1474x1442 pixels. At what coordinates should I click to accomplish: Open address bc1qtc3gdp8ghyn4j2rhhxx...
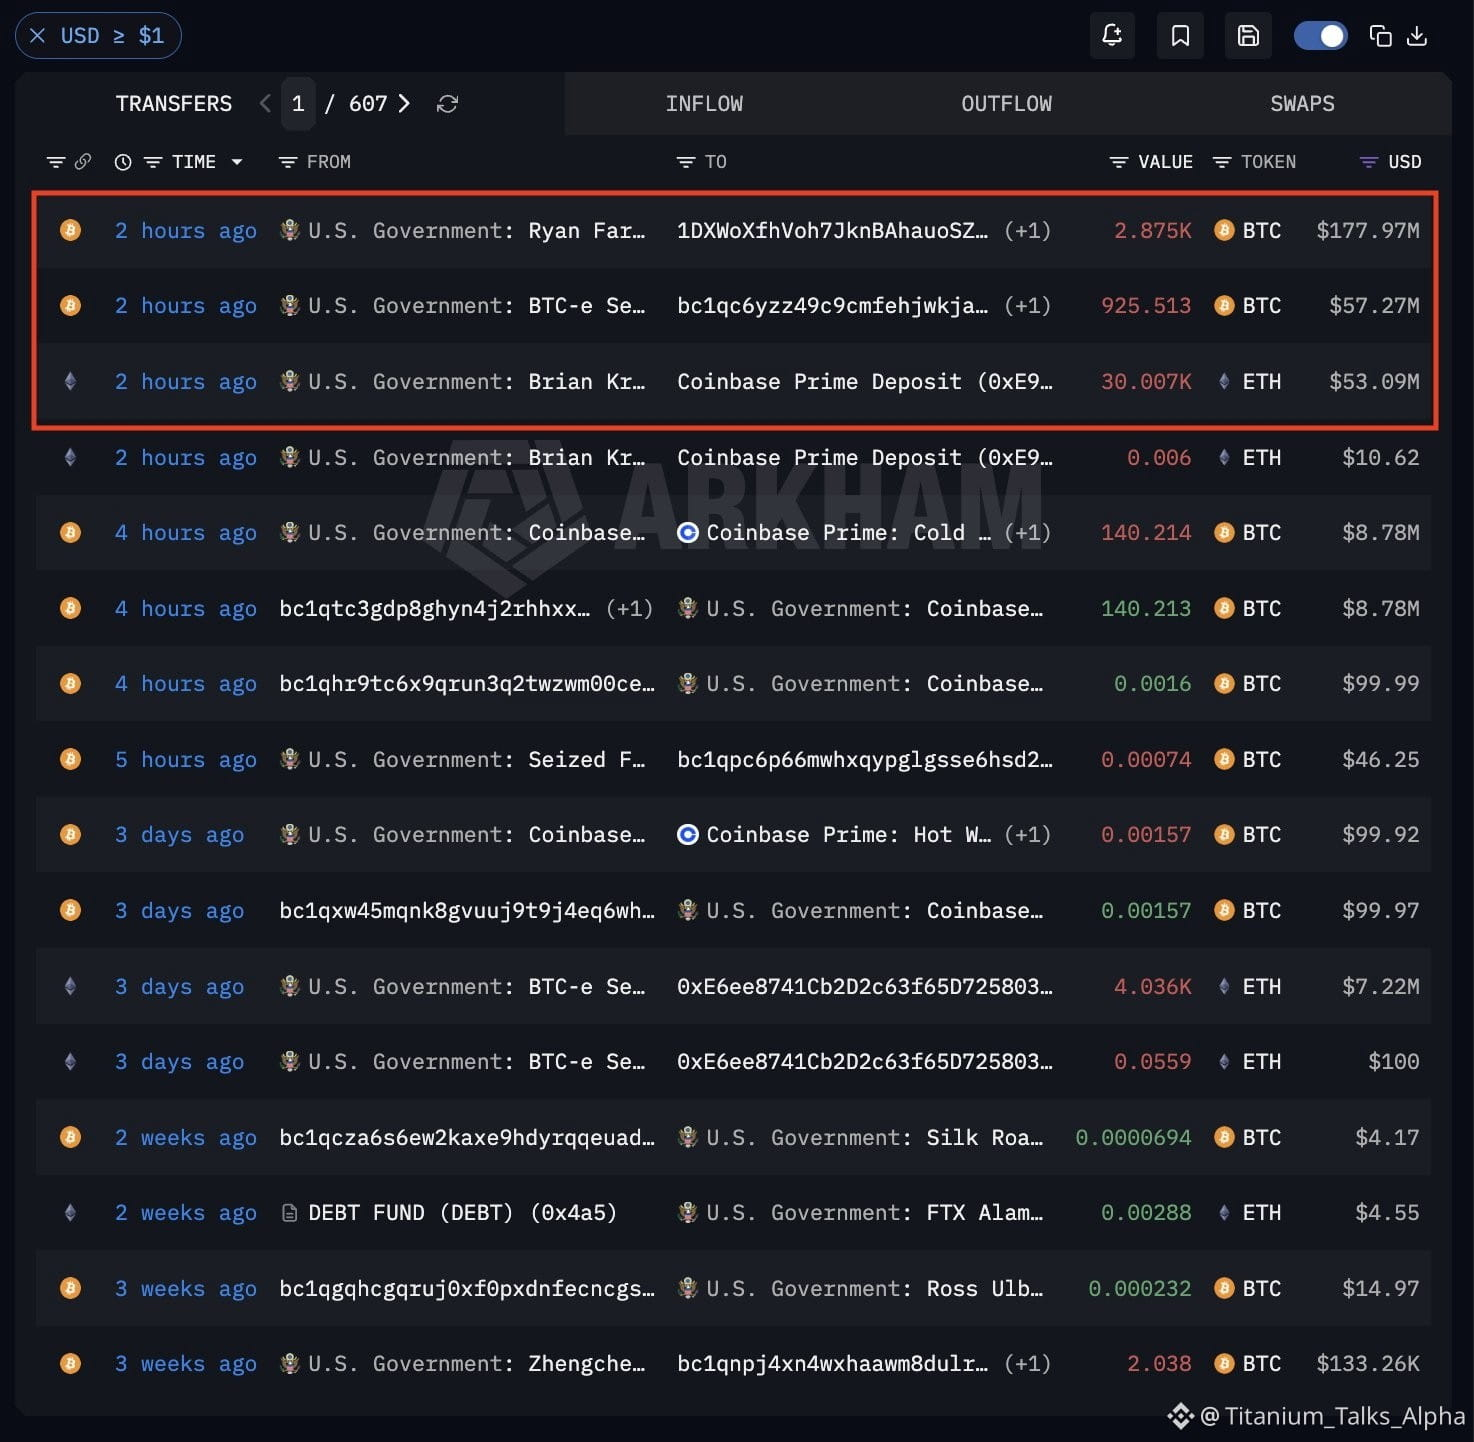click(x=435, y=608)
